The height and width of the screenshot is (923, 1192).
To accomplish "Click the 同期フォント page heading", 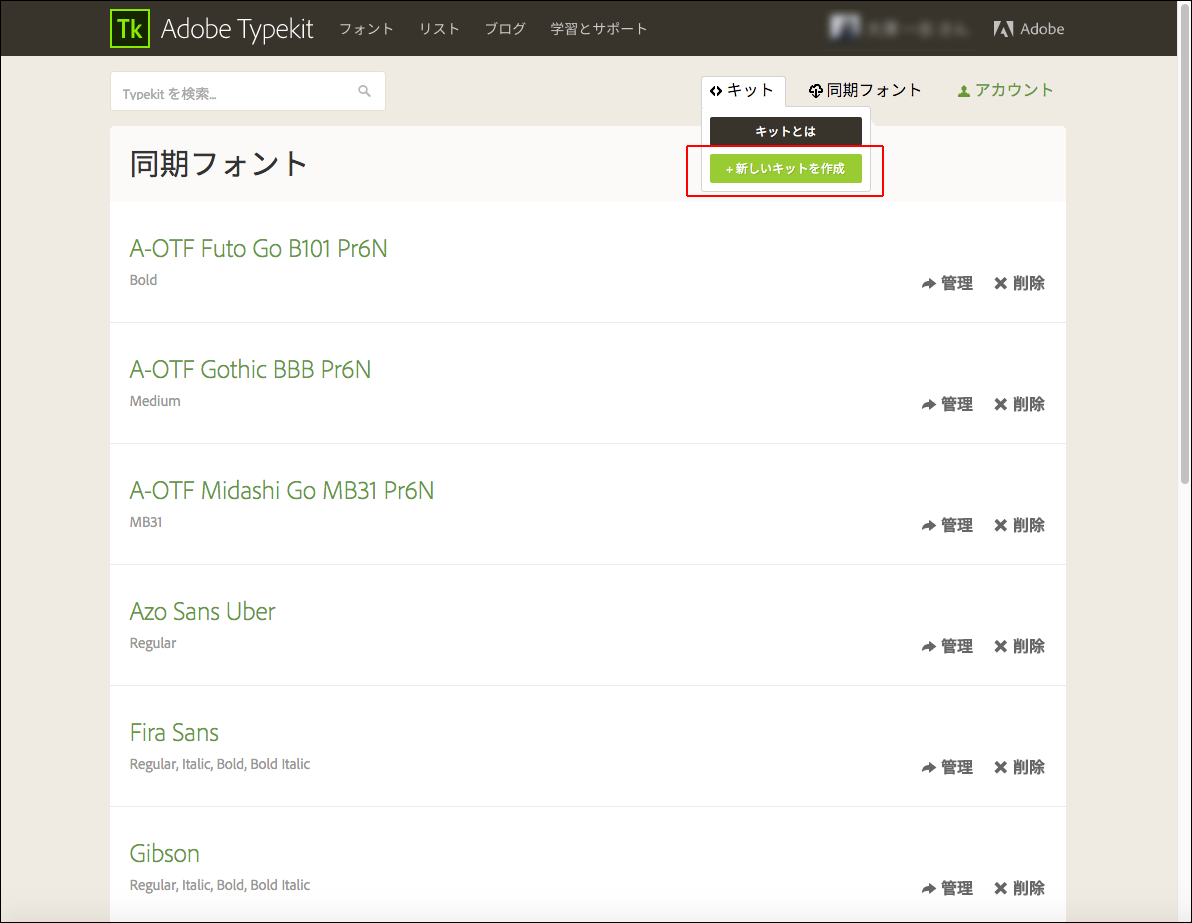I will click(219, 164).
